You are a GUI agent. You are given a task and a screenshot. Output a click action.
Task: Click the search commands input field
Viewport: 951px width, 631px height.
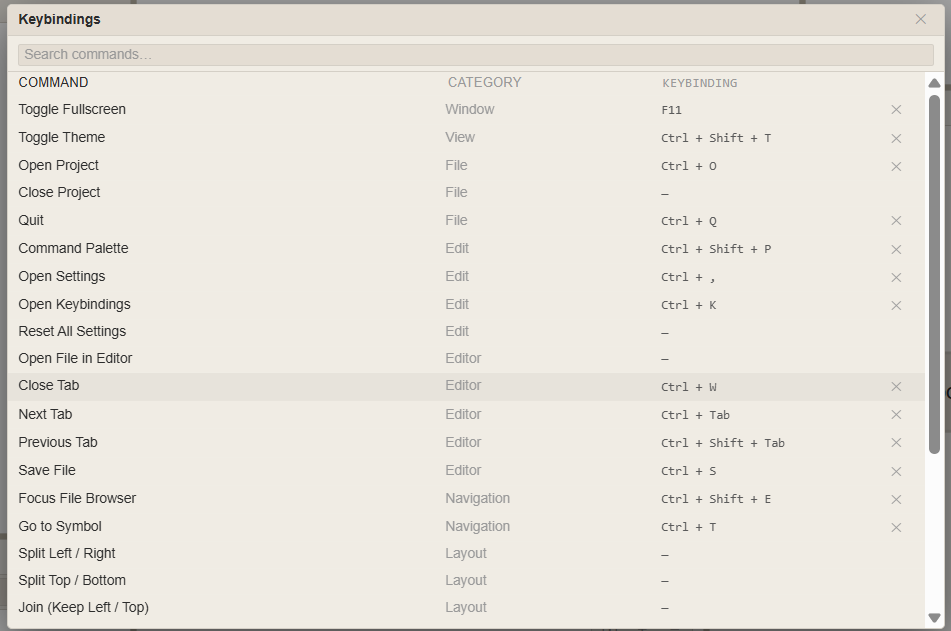point(475,55)
